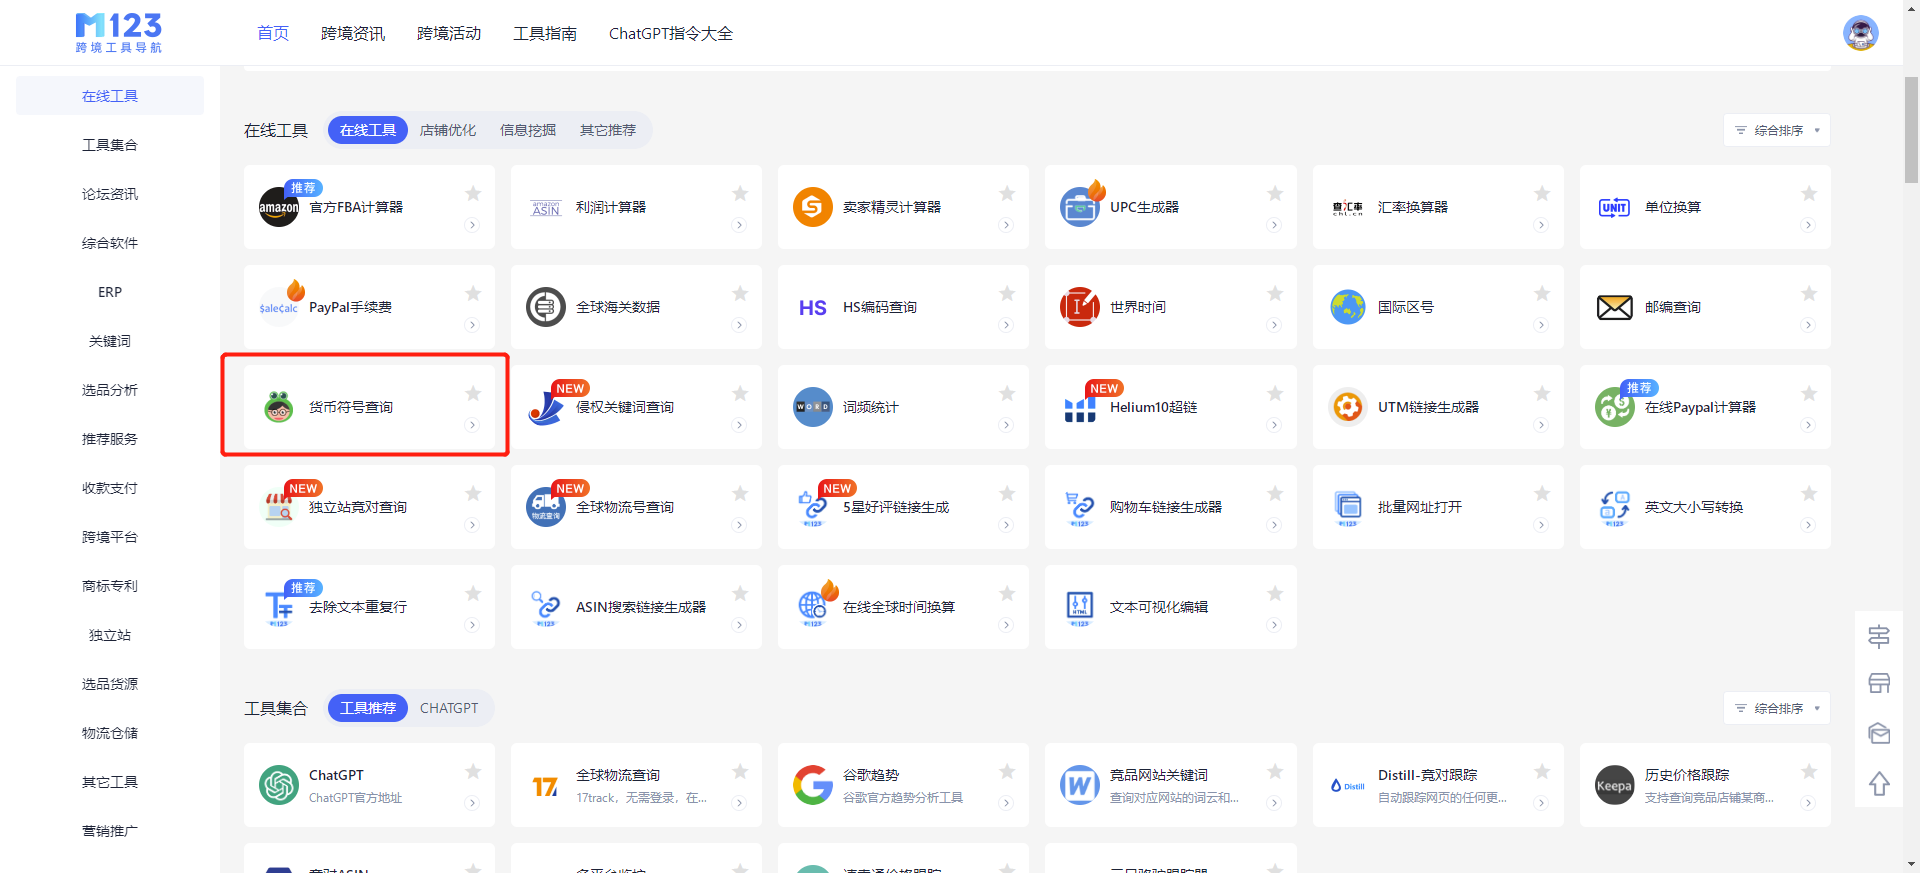The height and width of the screenshot is (873, 1920).
Task: Switch to the 信息挖掘 tab
Action: pyautogui.click(x=528, y=130)
